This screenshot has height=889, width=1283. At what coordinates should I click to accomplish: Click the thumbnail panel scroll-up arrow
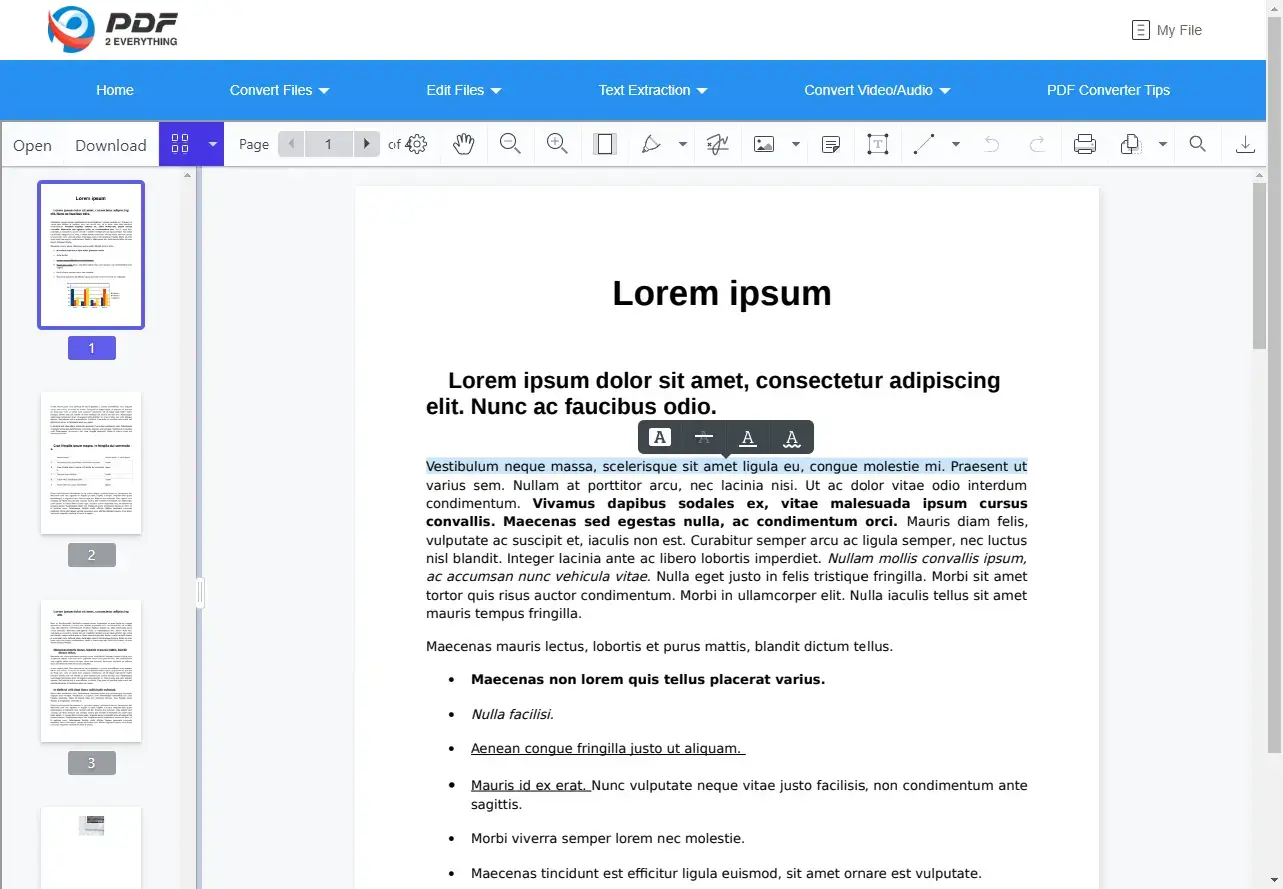(x=187, y=176)
